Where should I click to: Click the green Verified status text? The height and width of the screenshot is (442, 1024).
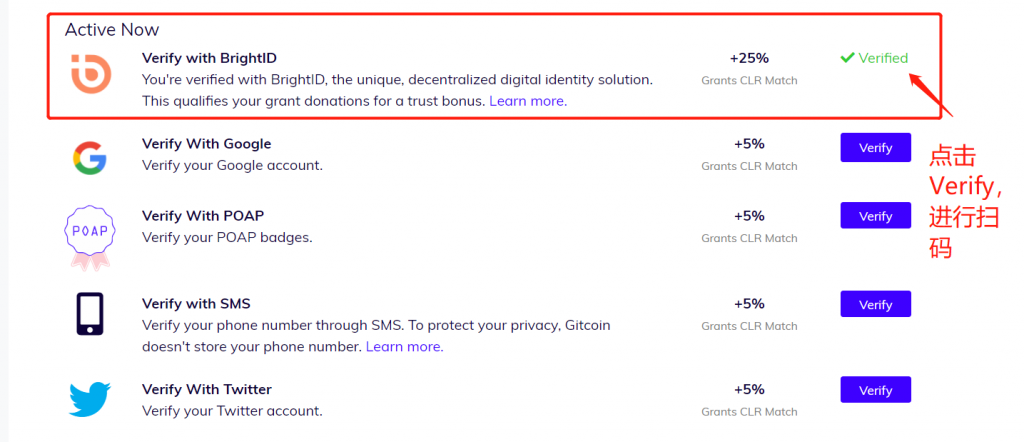click(883, 58)
